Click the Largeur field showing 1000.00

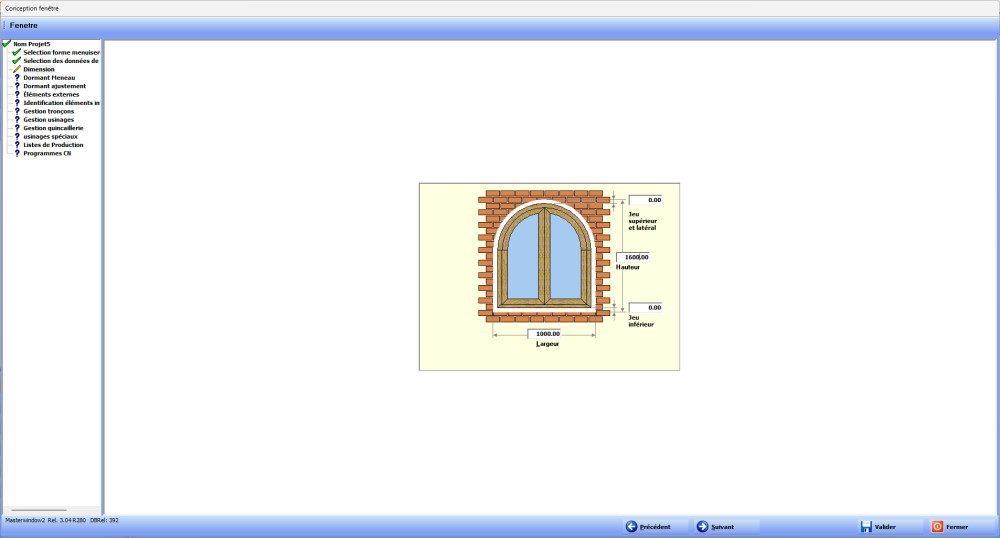click(544, 333)
